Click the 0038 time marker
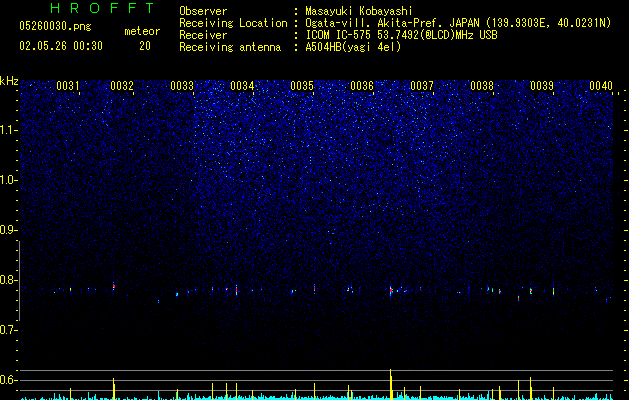This screenshot has width=629, height=400. click(482, 86)
